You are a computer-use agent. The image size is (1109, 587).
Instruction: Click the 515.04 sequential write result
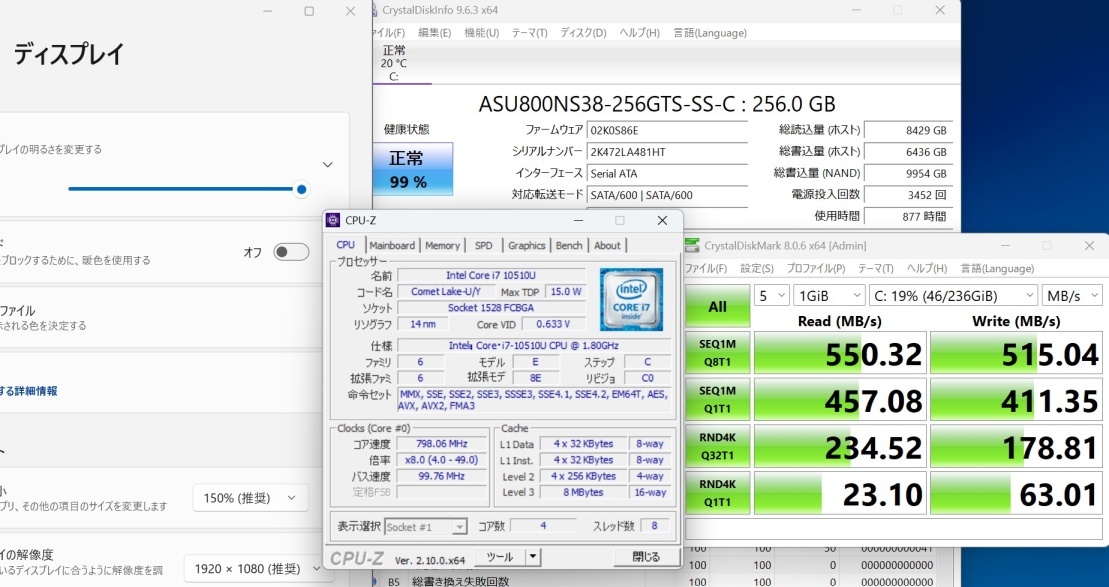[x=1016, y=353]
